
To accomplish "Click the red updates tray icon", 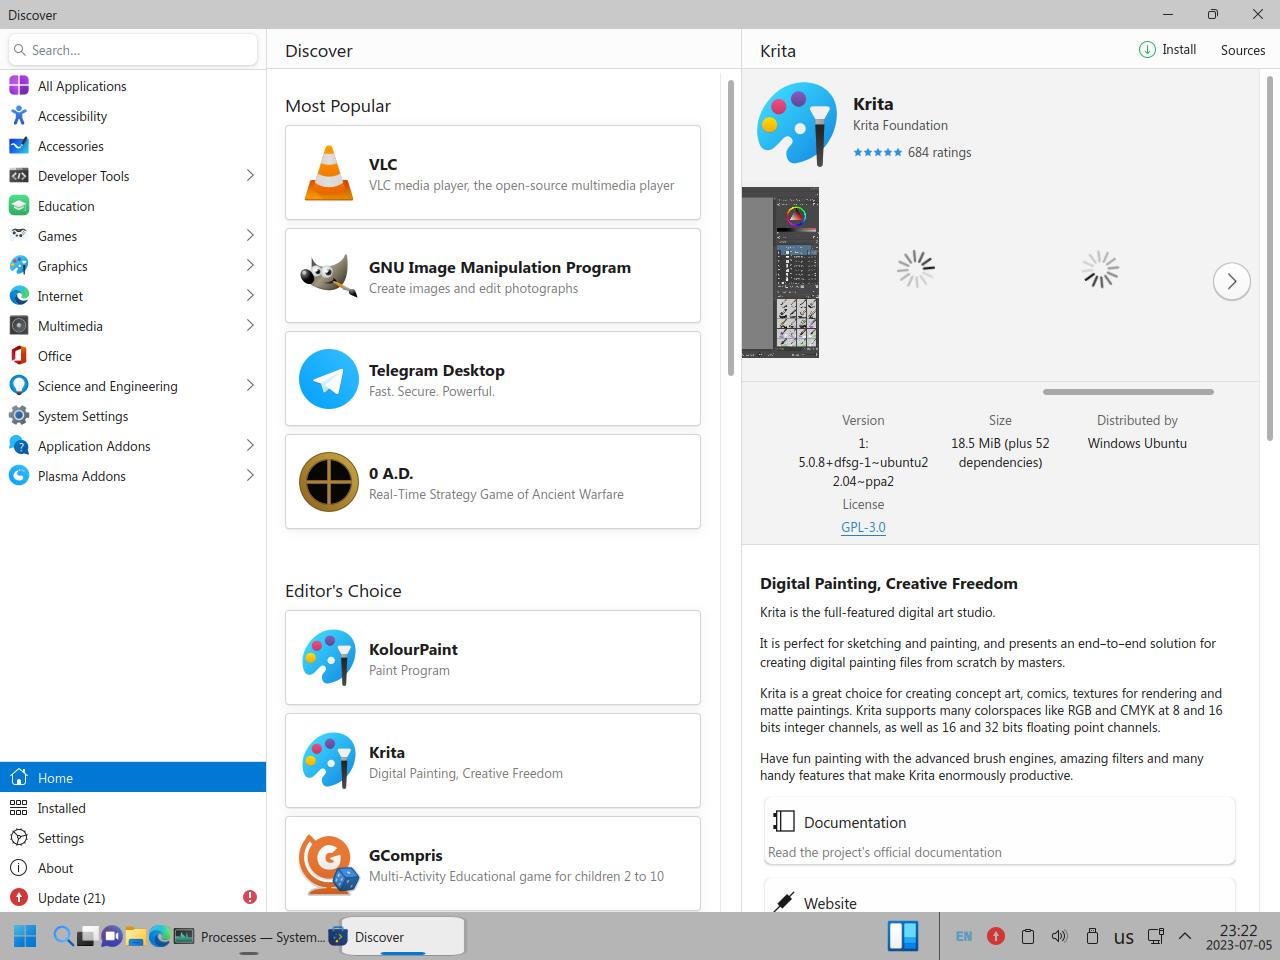I will click(x=996, y=936).
